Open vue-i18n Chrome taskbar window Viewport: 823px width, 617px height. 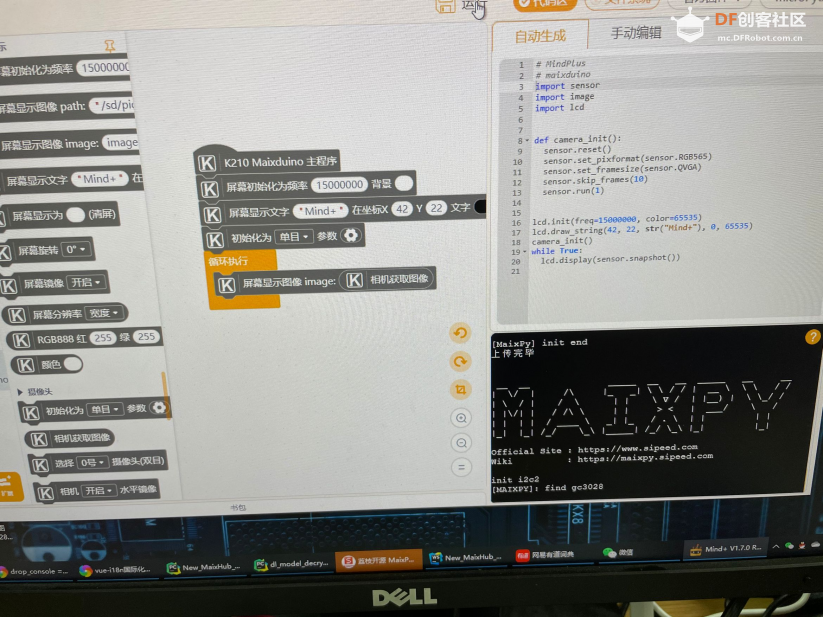pos(114,570)
